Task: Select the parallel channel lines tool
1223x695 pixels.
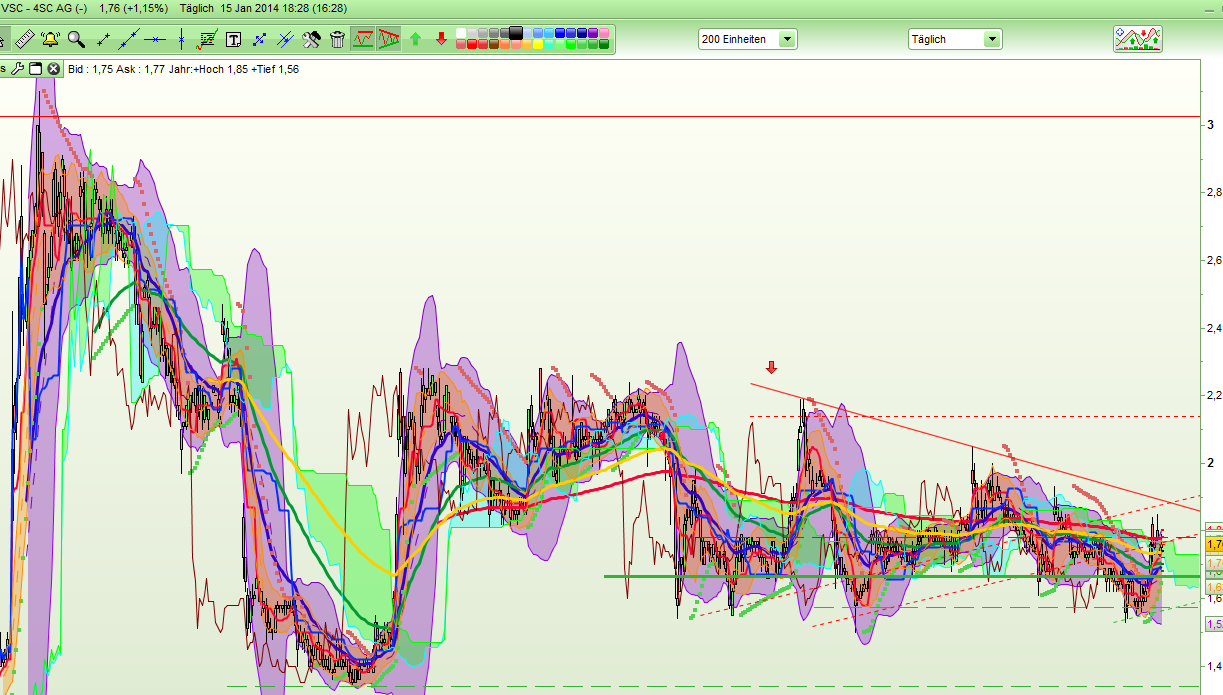Action: (285, 40)
